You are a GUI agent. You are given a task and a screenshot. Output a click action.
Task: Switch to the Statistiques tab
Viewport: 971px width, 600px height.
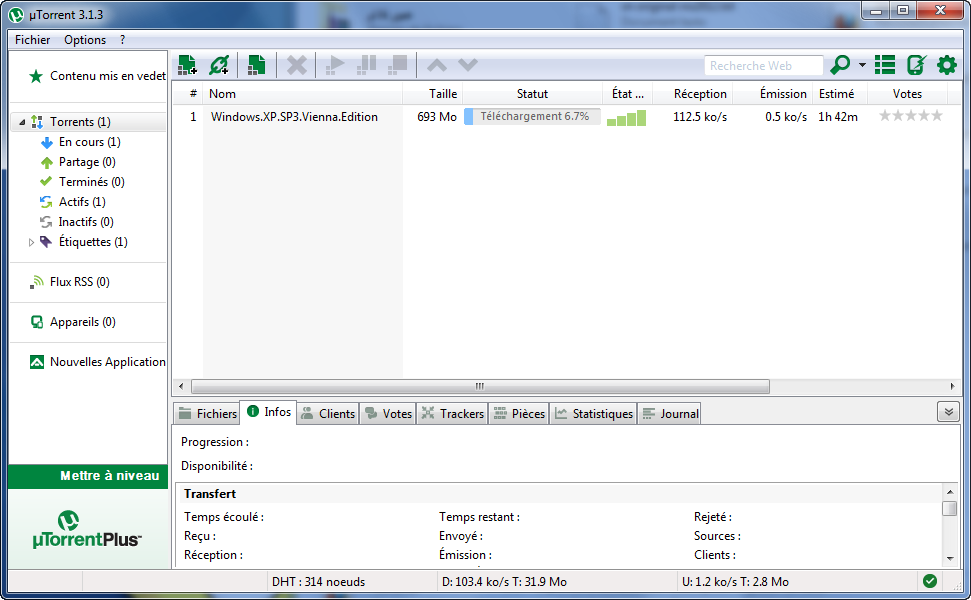(594, 414)
